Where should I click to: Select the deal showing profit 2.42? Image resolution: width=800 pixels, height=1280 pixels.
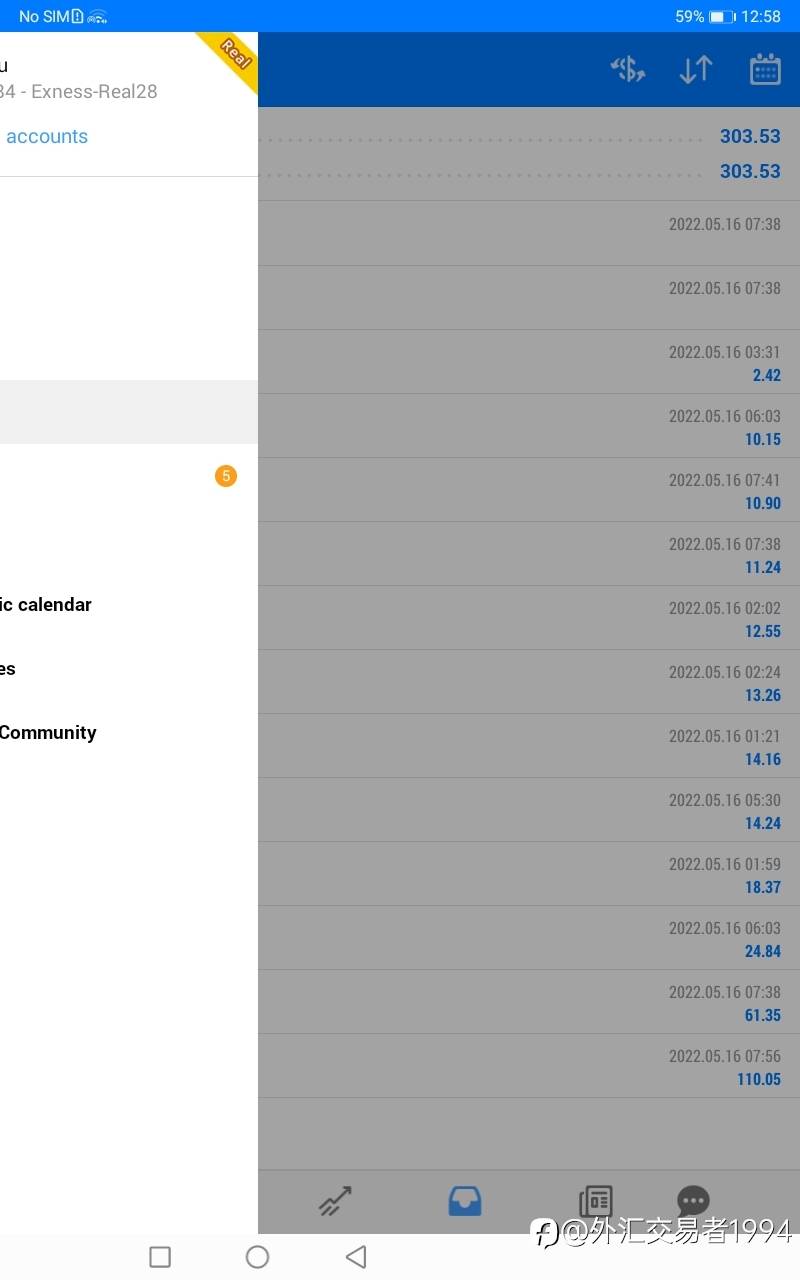[x=528, y=362]
